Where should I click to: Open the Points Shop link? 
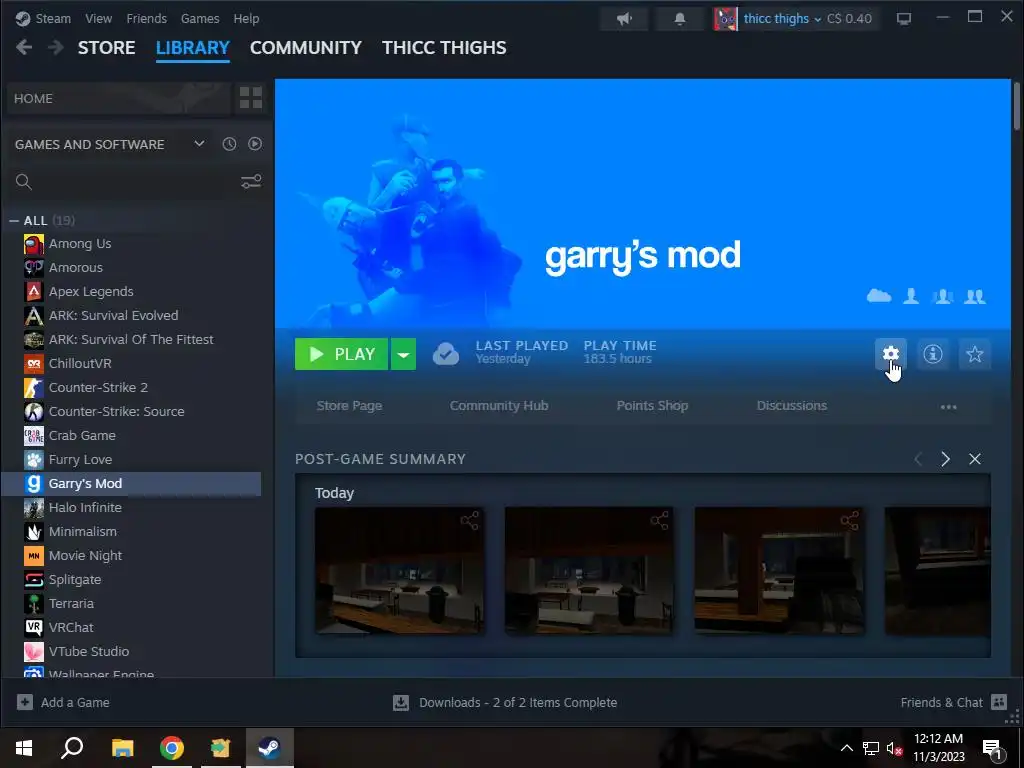click(x=652, y=406)
